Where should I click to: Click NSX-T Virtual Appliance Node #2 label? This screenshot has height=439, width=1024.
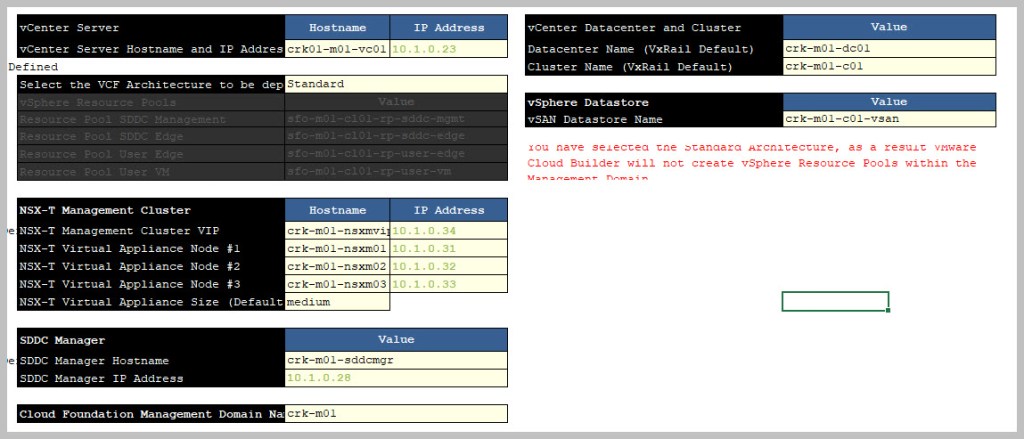151,266
